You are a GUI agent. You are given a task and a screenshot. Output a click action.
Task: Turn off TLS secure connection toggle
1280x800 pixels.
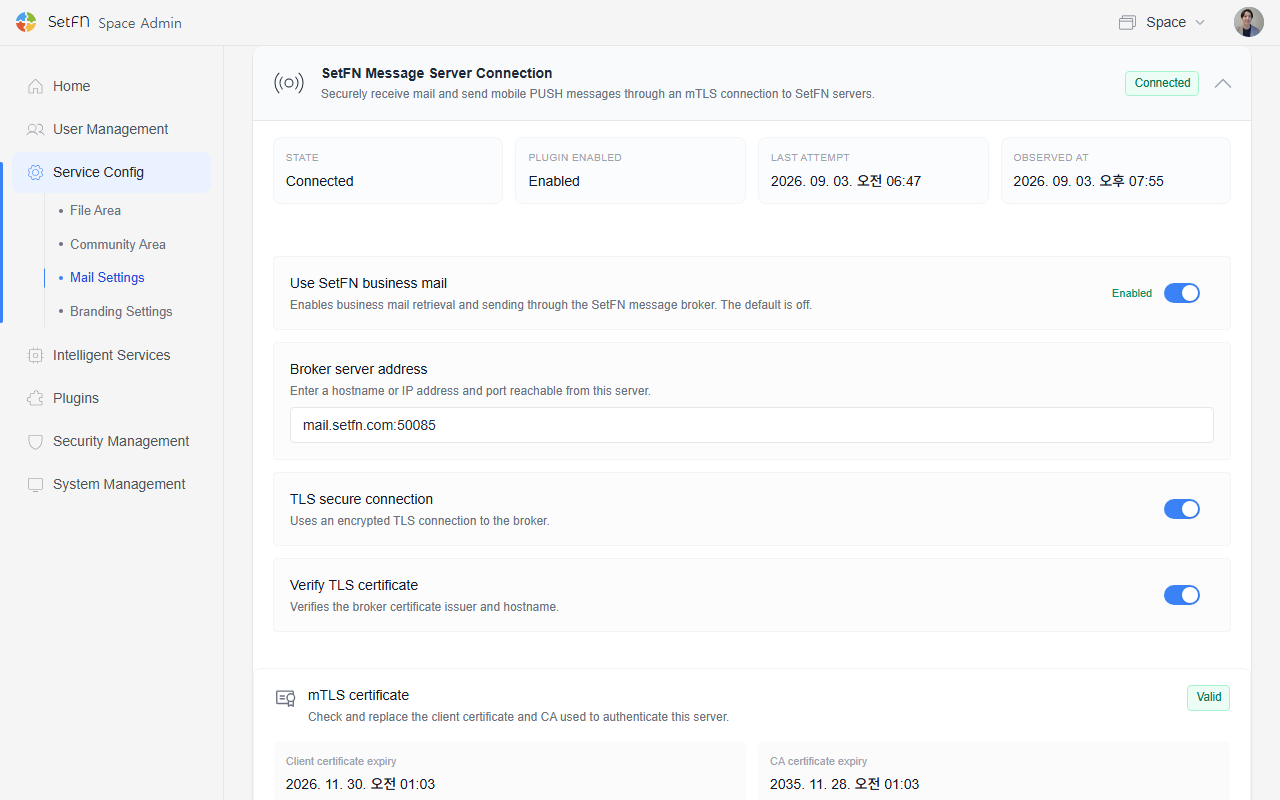[1181, 509]
